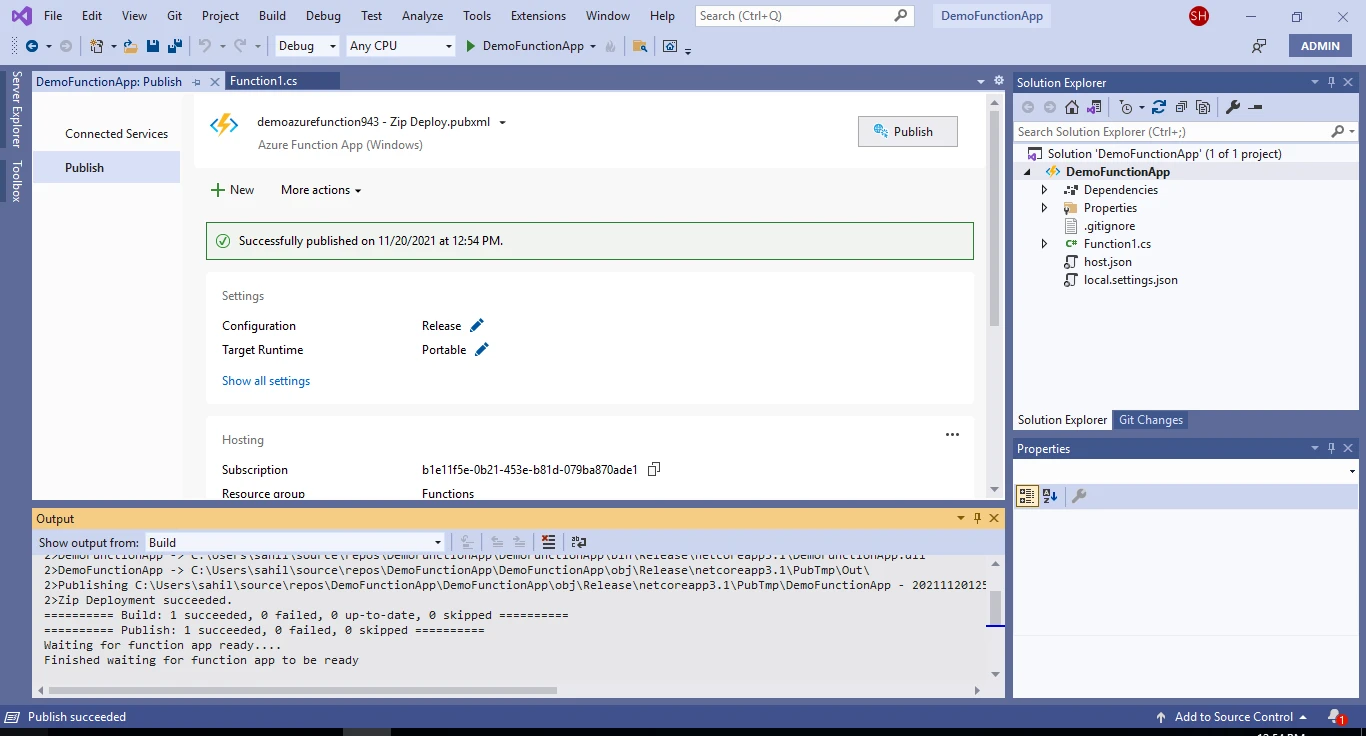
Task: Open Show all settings link
Action: click(265, 380)
